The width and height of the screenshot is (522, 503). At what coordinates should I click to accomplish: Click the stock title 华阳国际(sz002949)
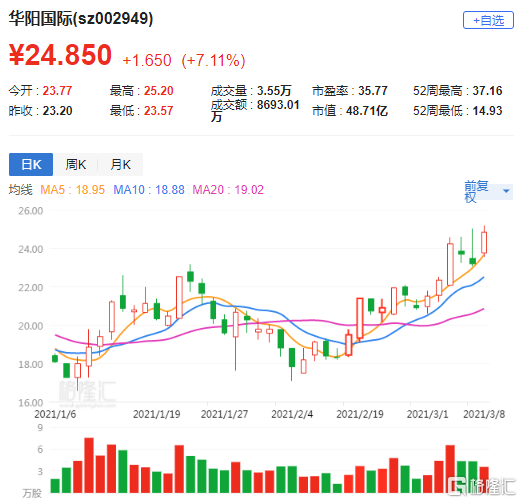click(x=81, y=18)
